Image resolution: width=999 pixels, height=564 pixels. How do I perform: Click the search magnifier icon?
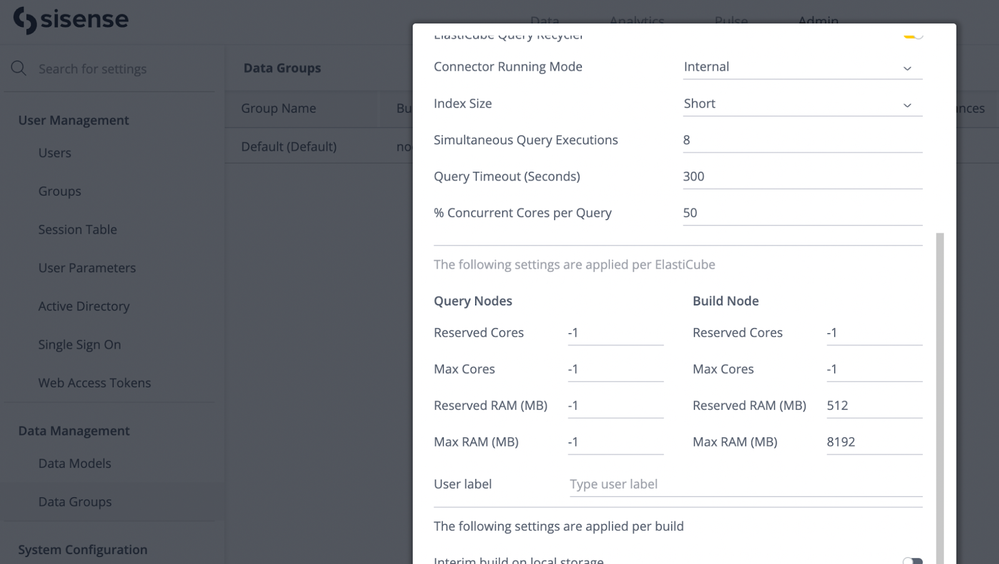19,68
